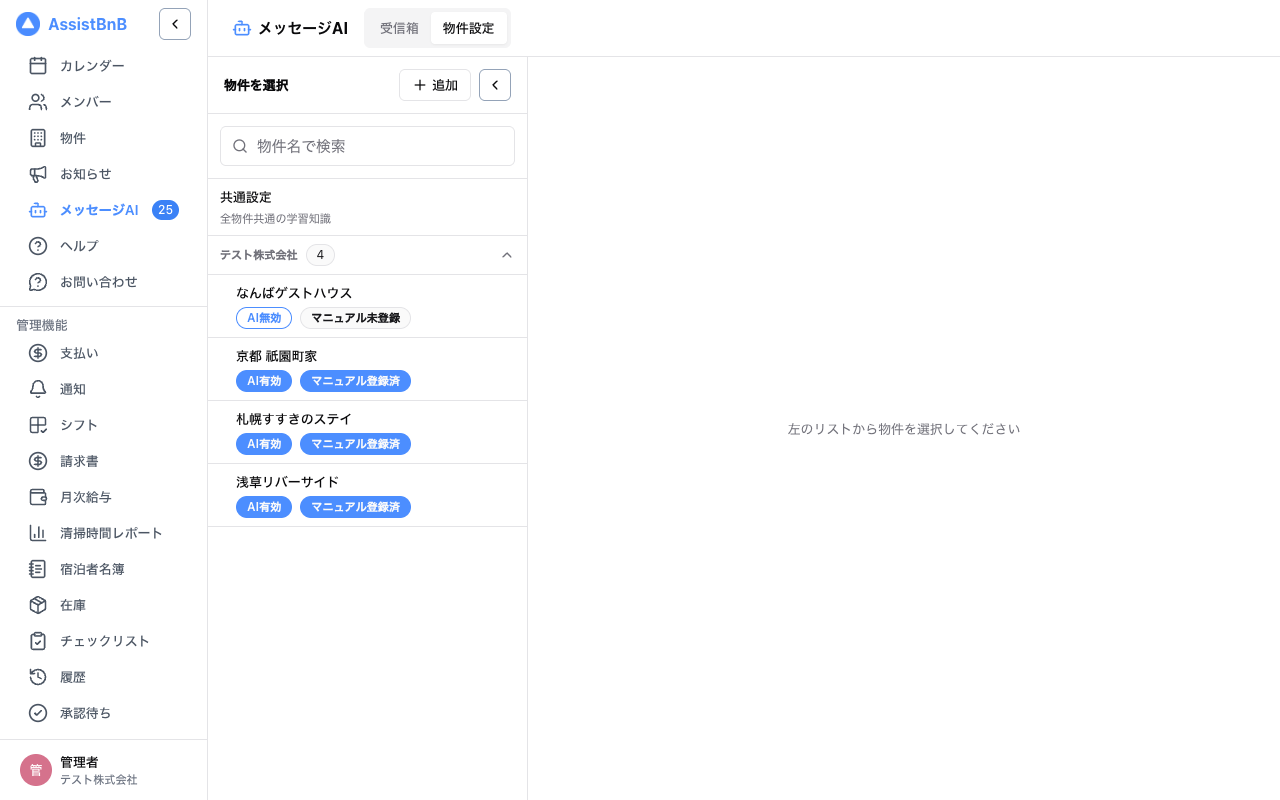Select なんばゲストハウス property
The height and width of the screenshot is (800, 1280).
tap(367, 306)
